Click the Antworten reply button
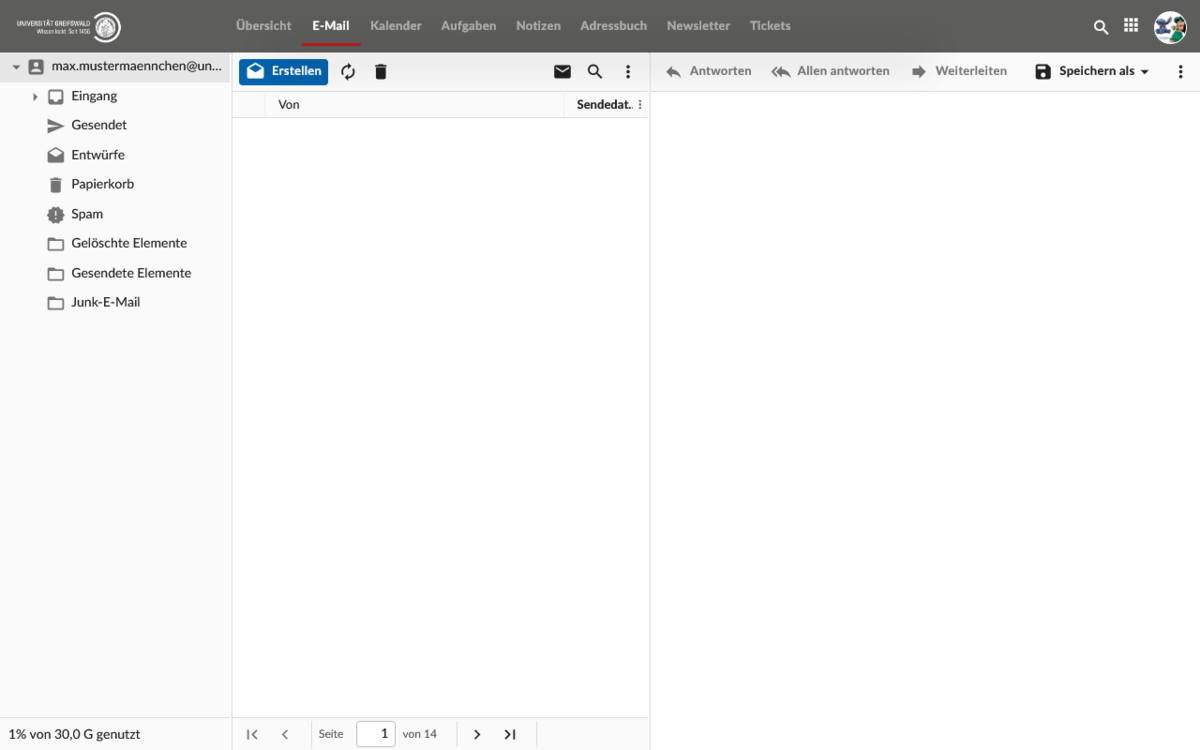Screen dimensions: 1200x750 709,72
